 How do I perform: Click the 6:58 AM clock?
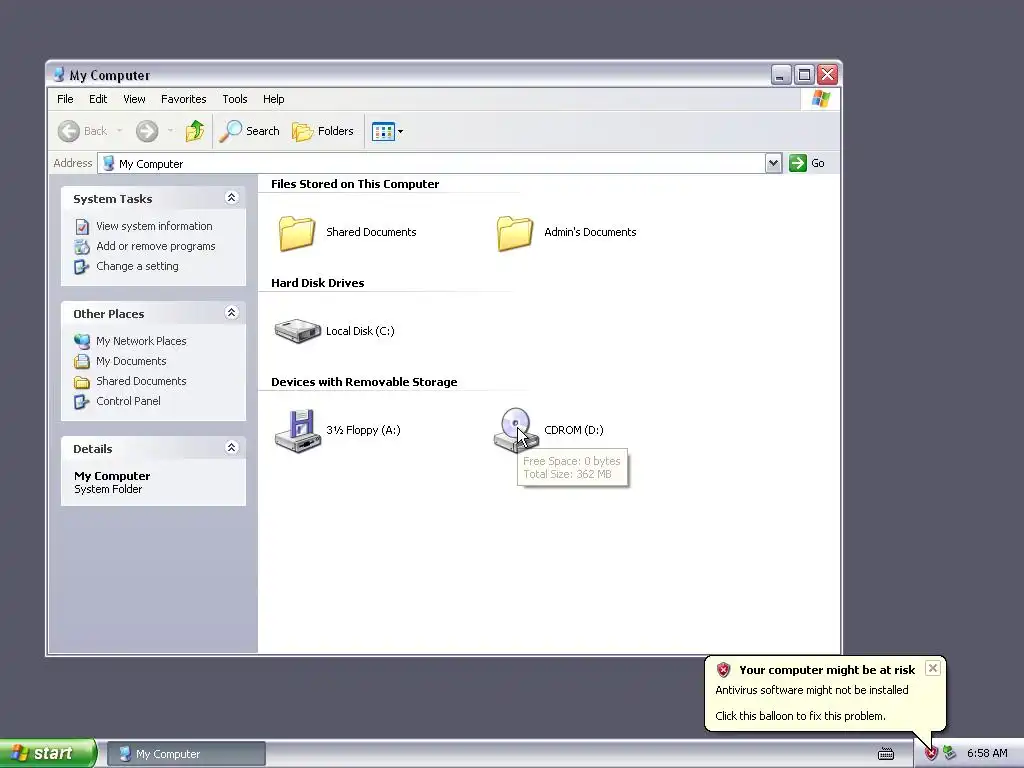click(987, 754)
